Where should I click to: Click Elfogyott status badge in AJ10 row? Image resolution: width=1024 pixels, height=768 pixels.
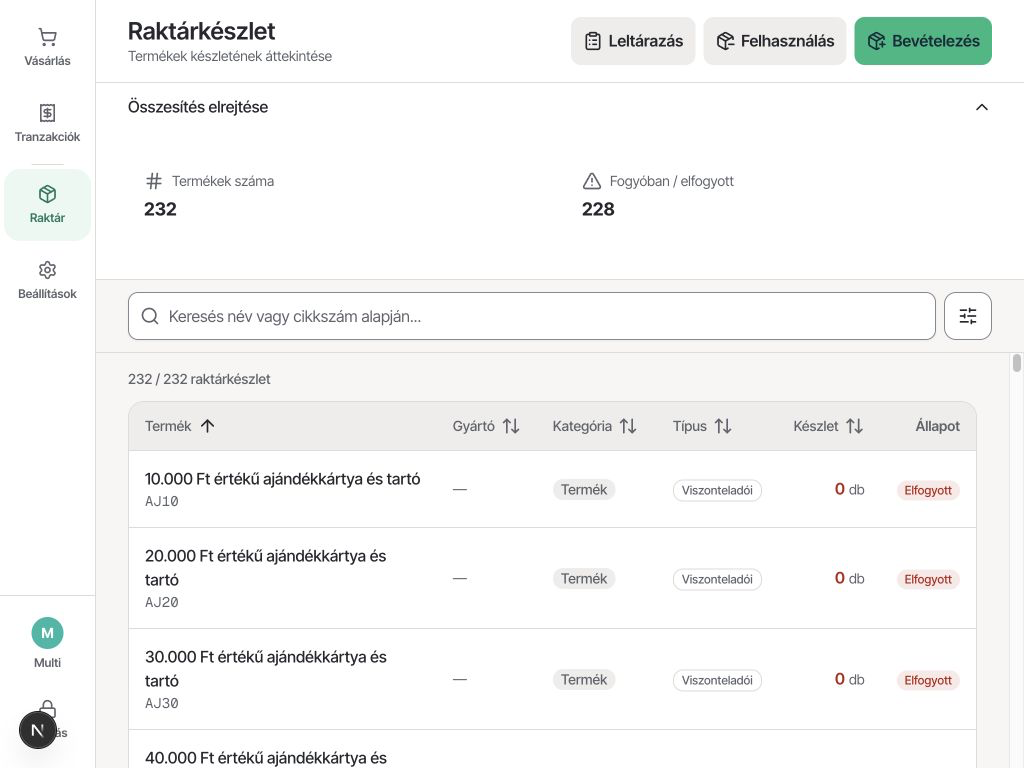click(x=928, y=490)
